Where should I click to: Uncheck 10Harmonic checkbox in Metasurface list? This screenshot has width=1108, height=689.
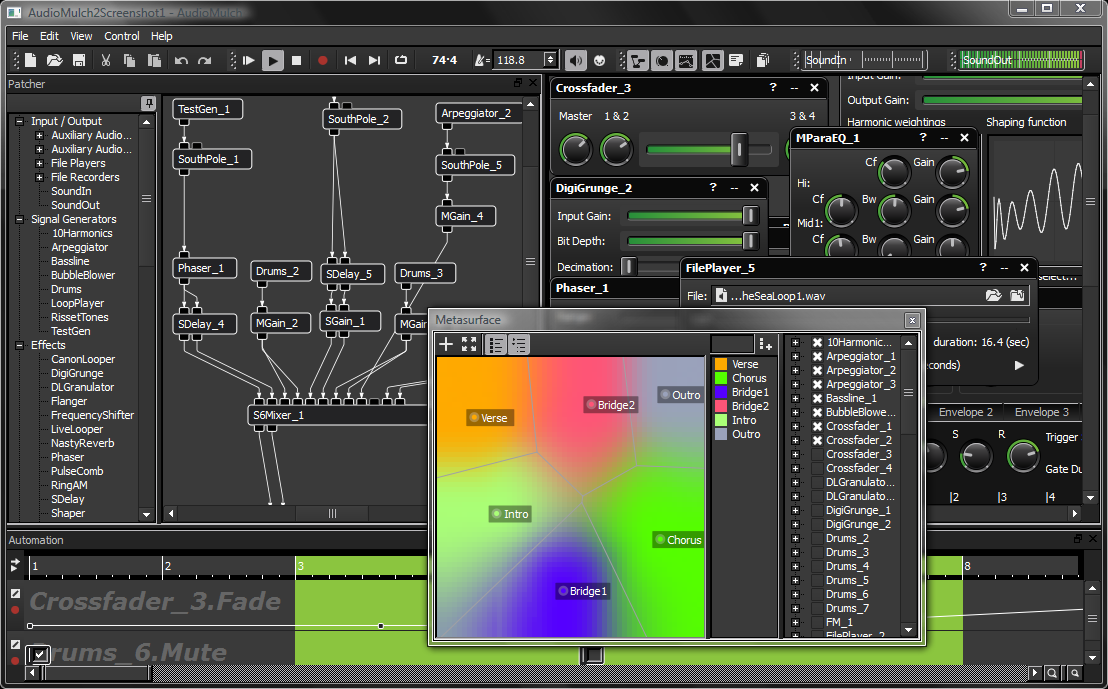pos(818,342)
